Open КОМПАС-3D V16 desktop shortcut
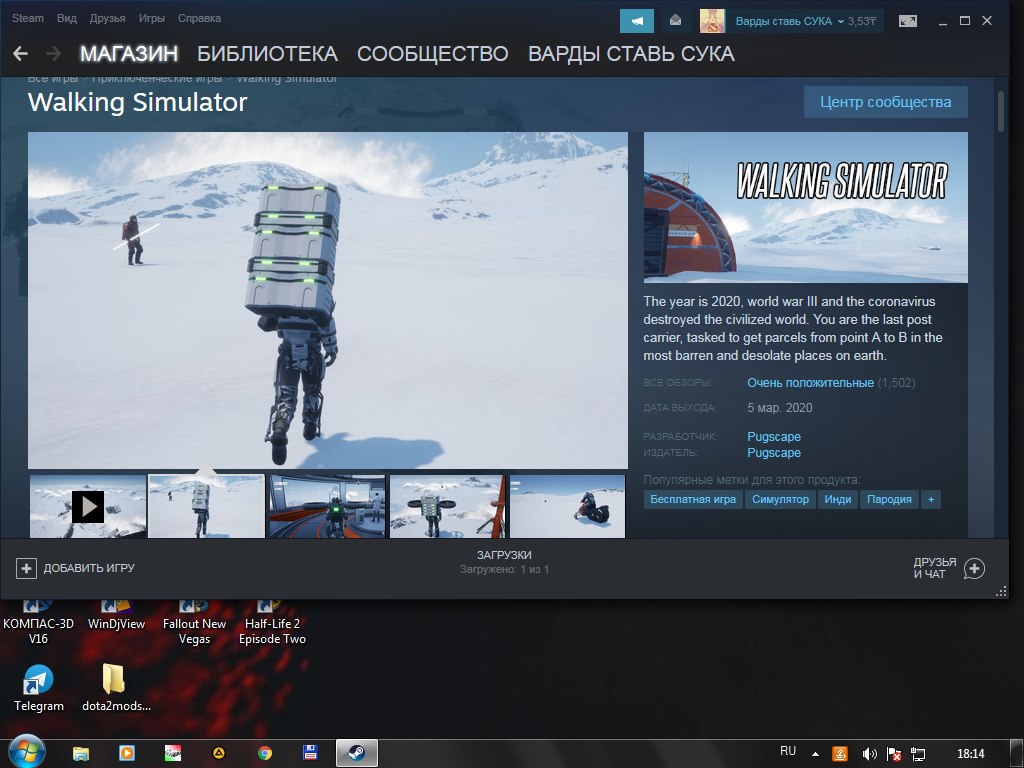The height and width of the screenshot is (768, 1024). coord(38,624)
